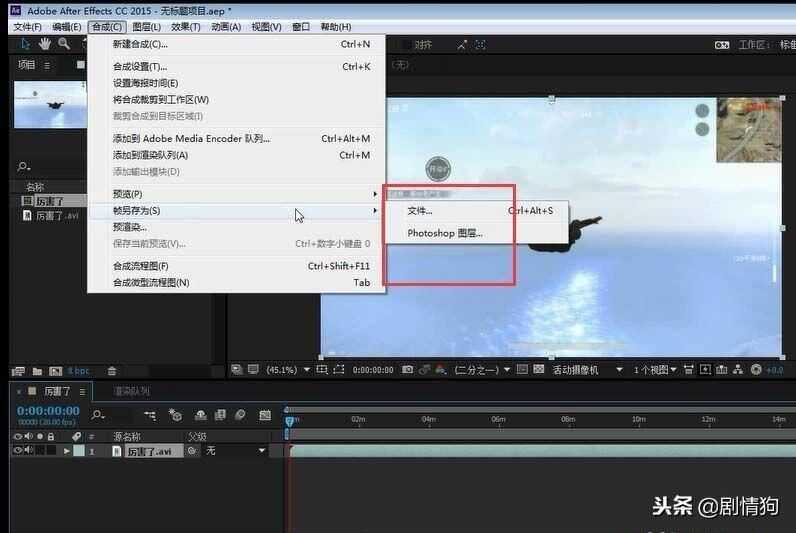Expand the 厉害了.avi layer properties

click(x=67, y=451)
